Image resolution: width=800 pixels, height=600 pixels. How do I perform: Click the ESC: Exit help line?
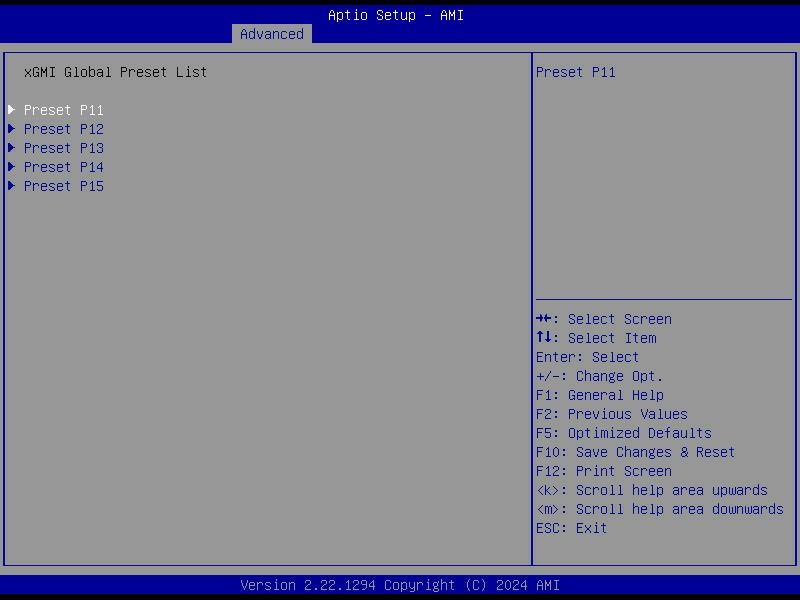click(571, 528)
